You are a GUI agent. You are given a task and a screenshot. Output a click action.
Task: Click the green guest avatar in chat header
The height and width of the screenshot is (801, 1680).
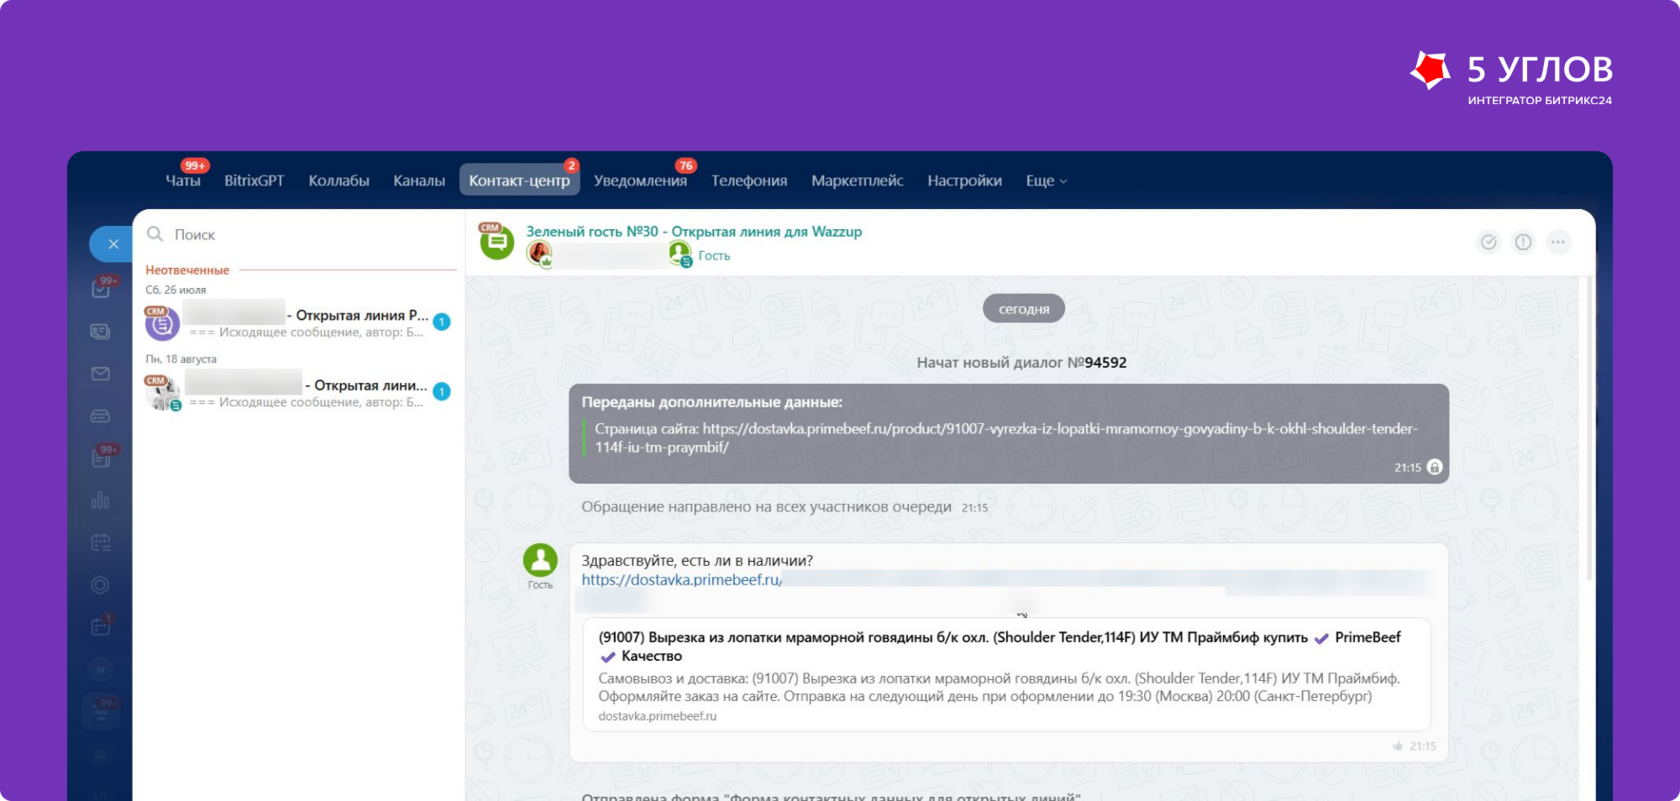(x=680, y=255)
